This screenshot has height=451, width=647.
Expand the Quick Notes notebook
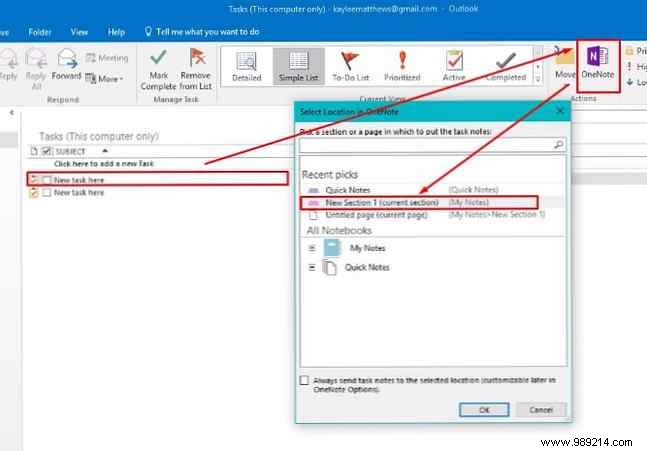tap(312, 268)
